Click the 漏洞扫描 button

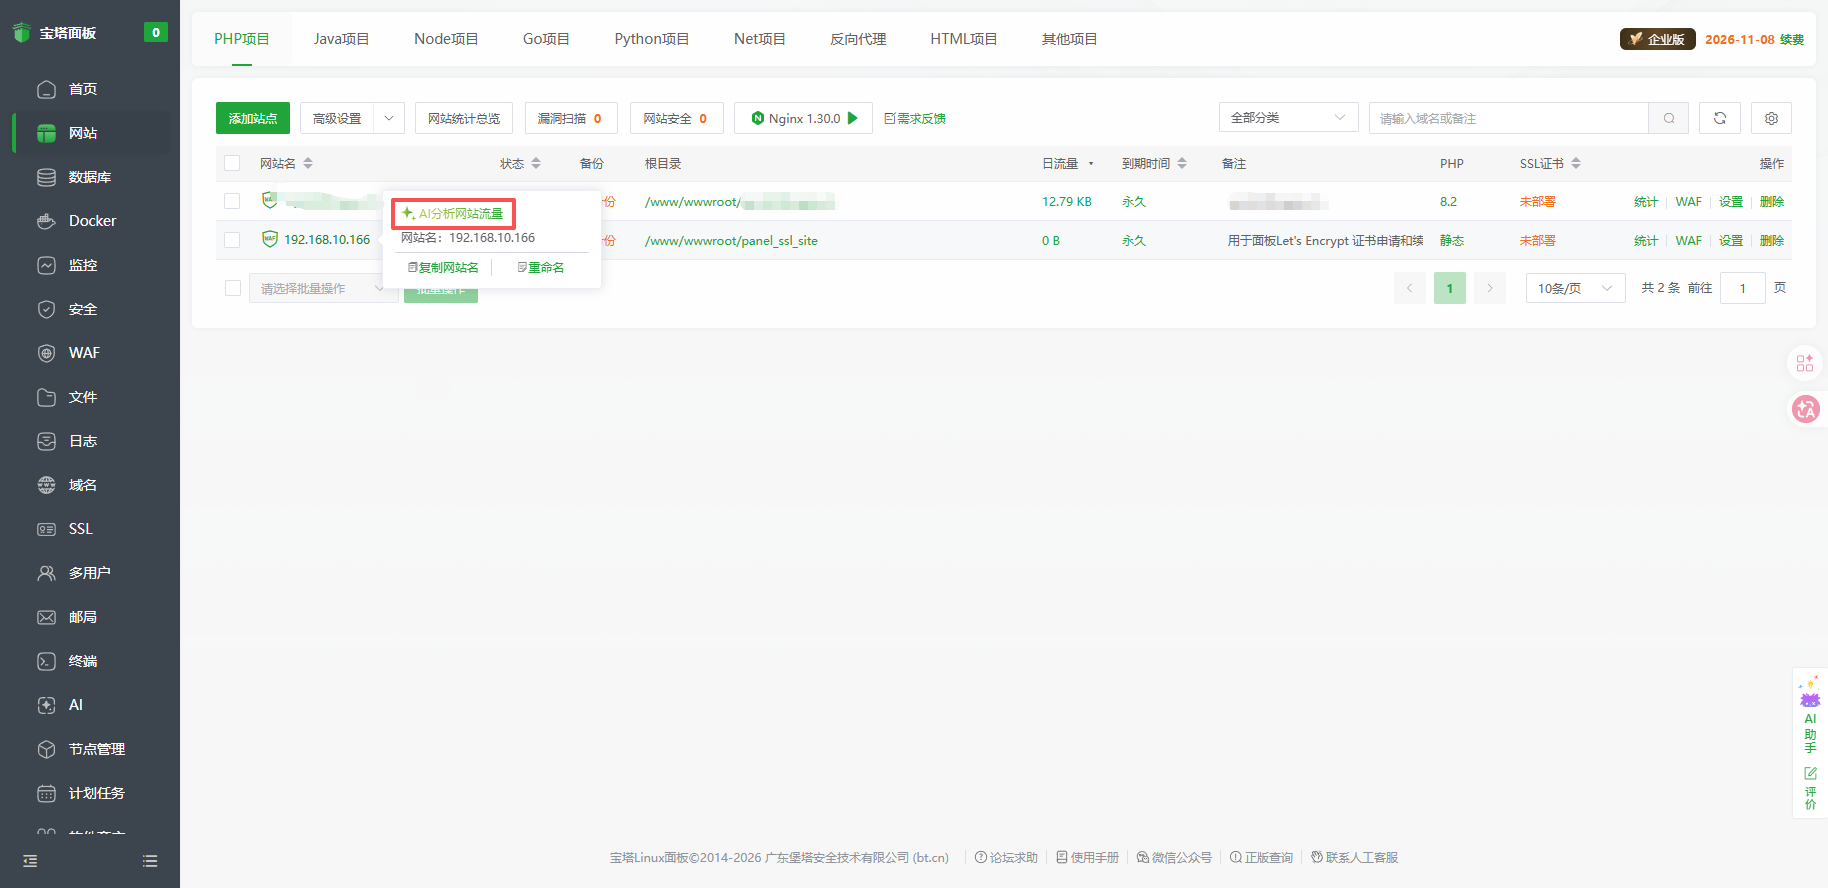tap(571, 118)
